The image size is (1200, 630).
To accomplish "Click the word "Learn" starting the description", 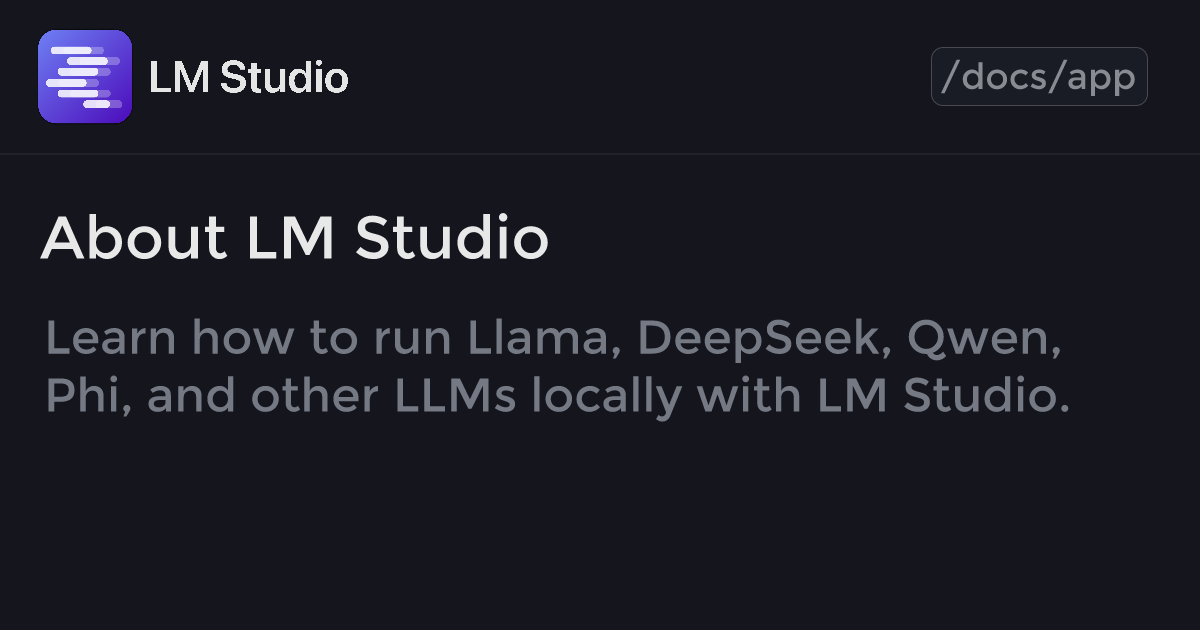I will tap(111, 338).
